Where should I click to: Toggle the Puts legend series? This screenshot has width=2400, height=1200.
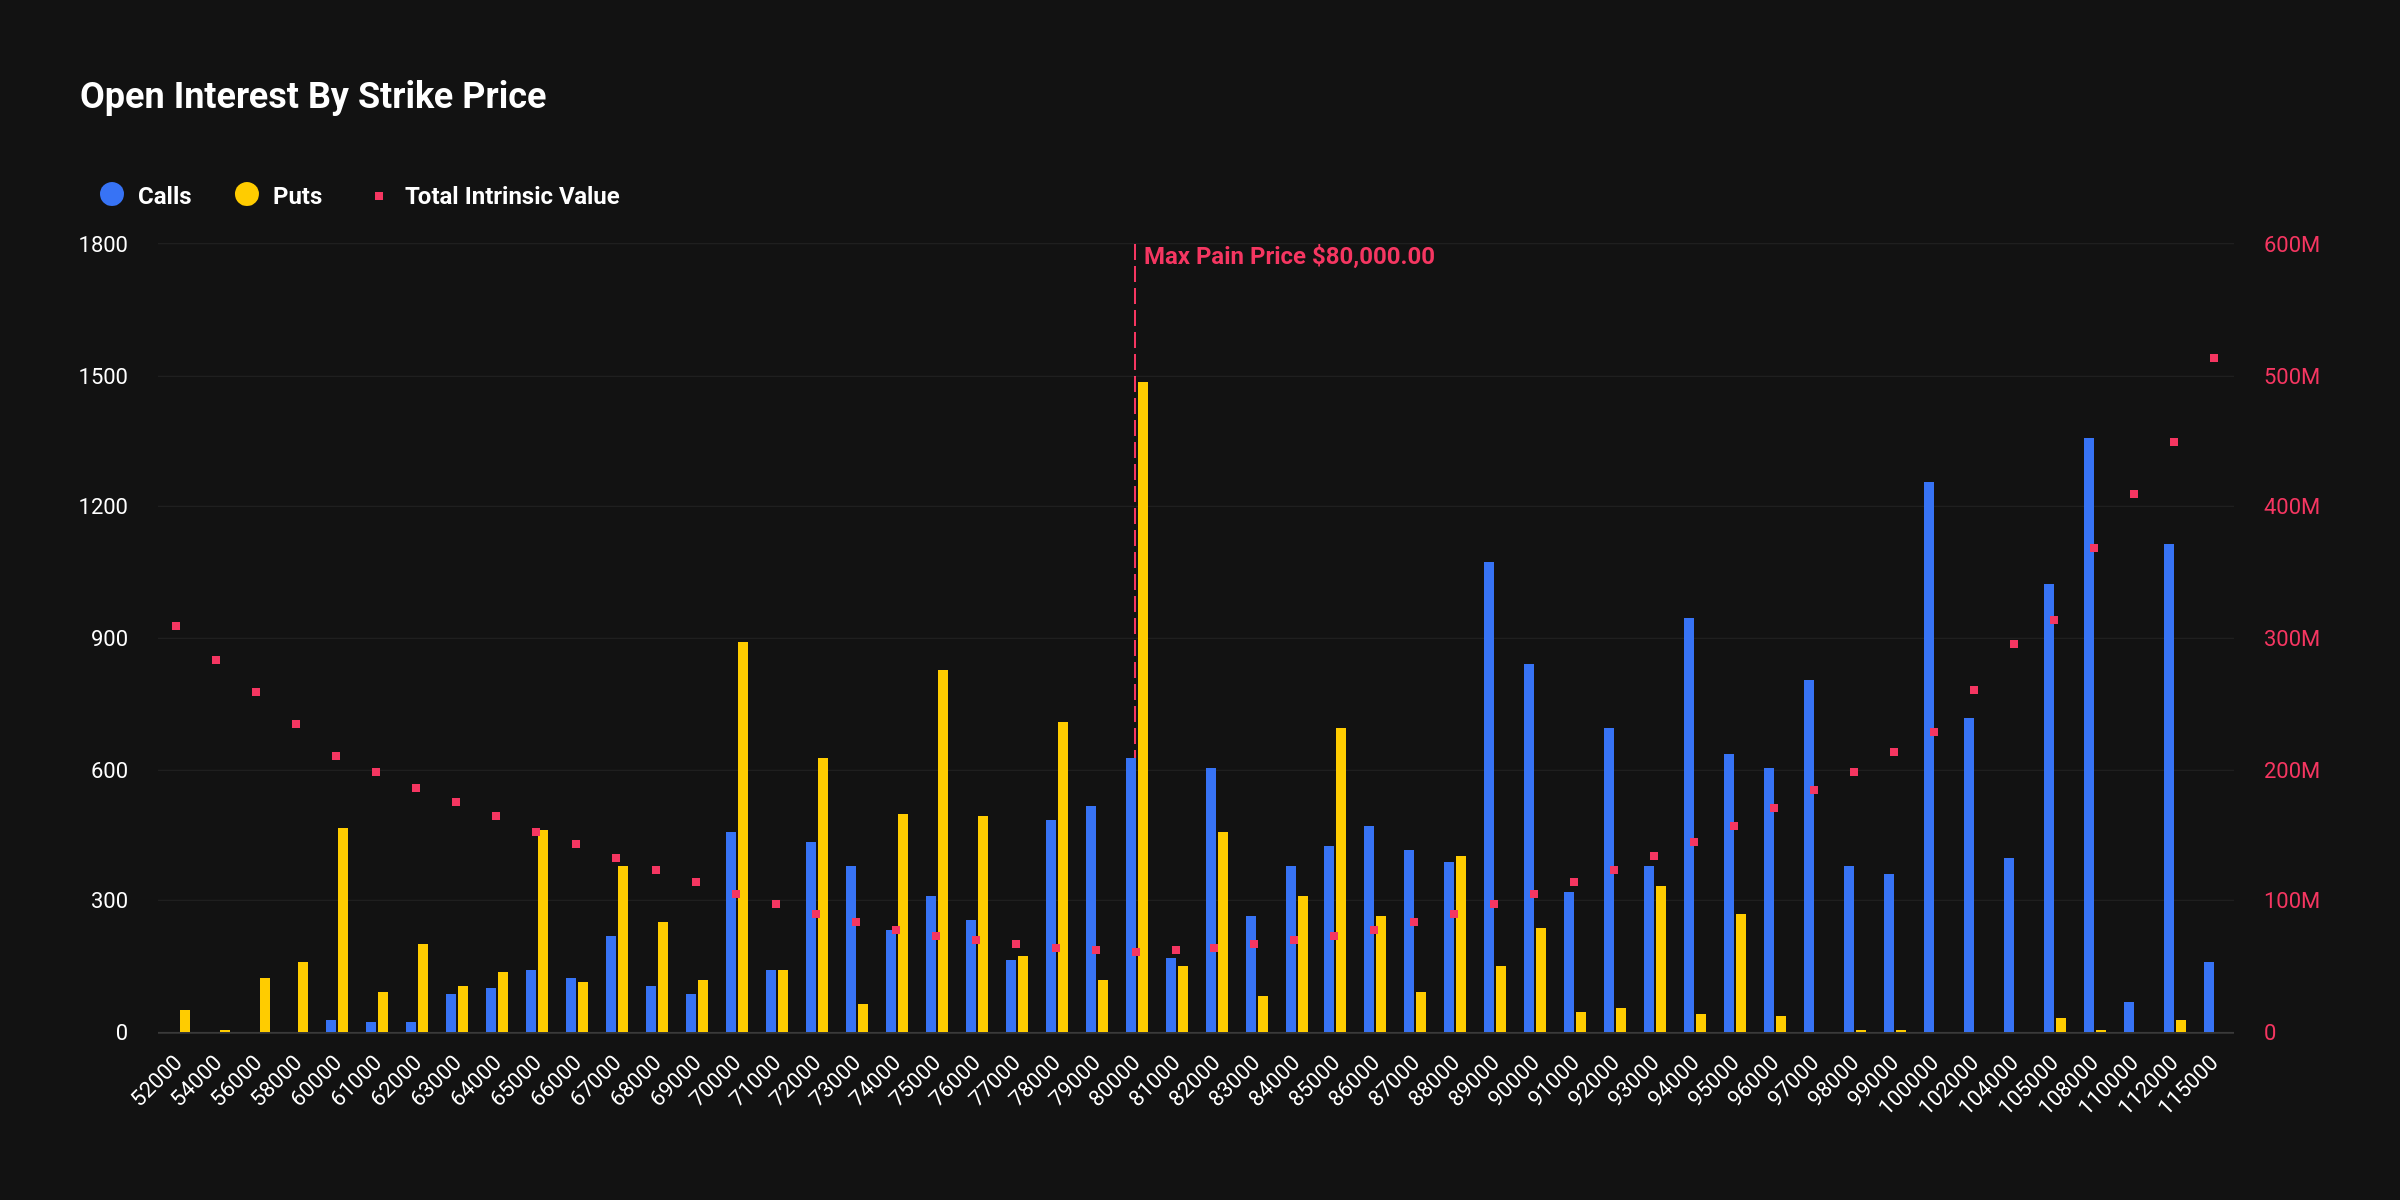[297, 196]
